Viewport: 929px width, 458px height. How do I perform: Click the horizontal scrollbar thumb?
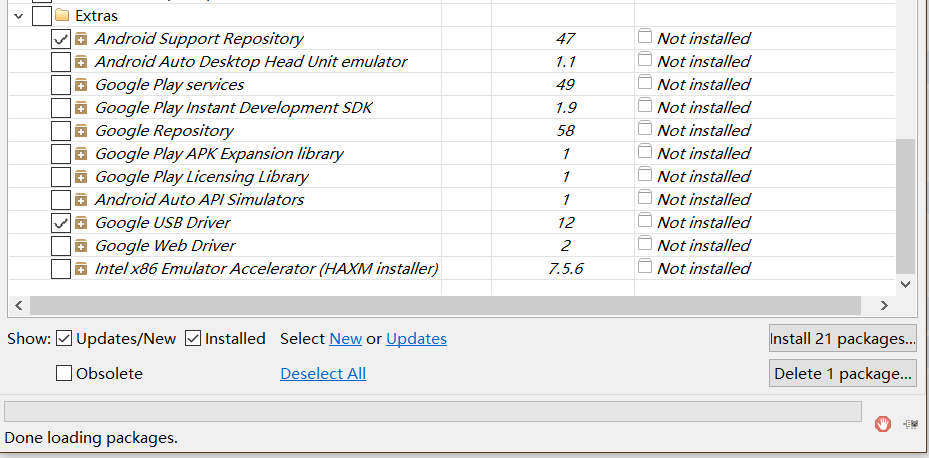pyautogui.click(x=445, y=306)
